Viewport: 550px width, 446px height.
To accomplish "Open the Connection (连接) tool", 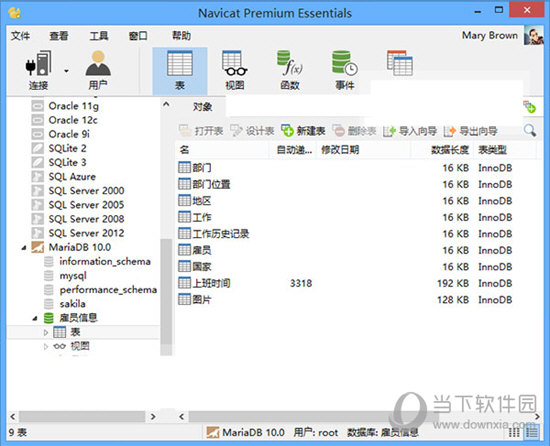I will 38,70.
